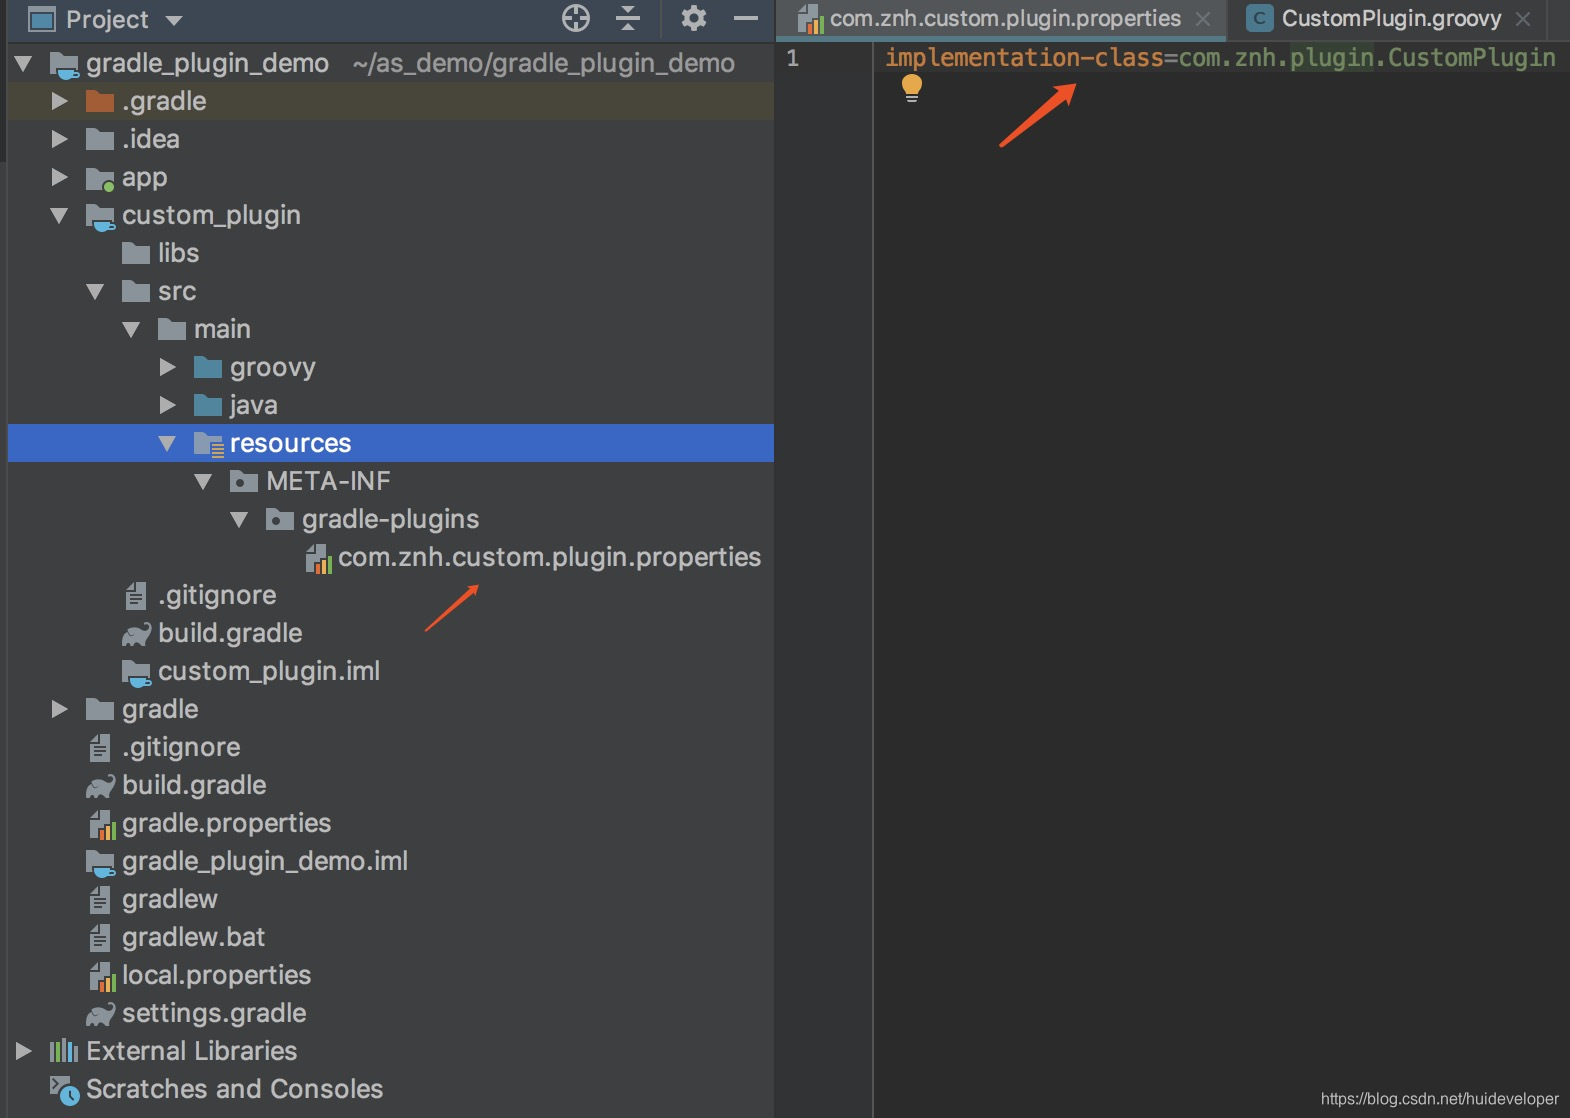Select the groovy source folder icon
Screen dimensions: 1570x1118
coord(208,367)
